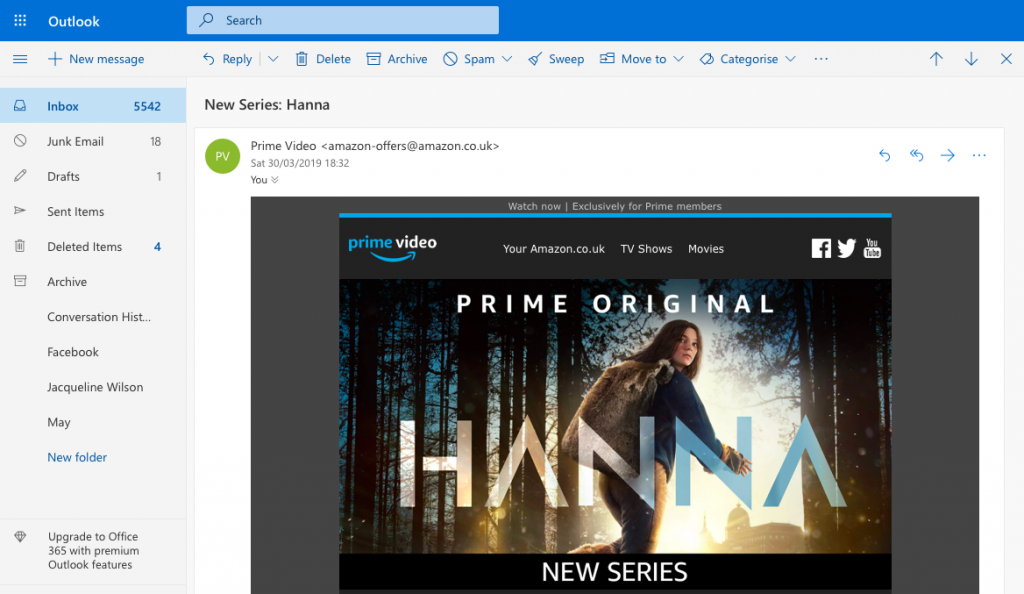Open the Deleted Items folder
Viewport: 1024px width, 594px height.
click(x=93, y=247)
